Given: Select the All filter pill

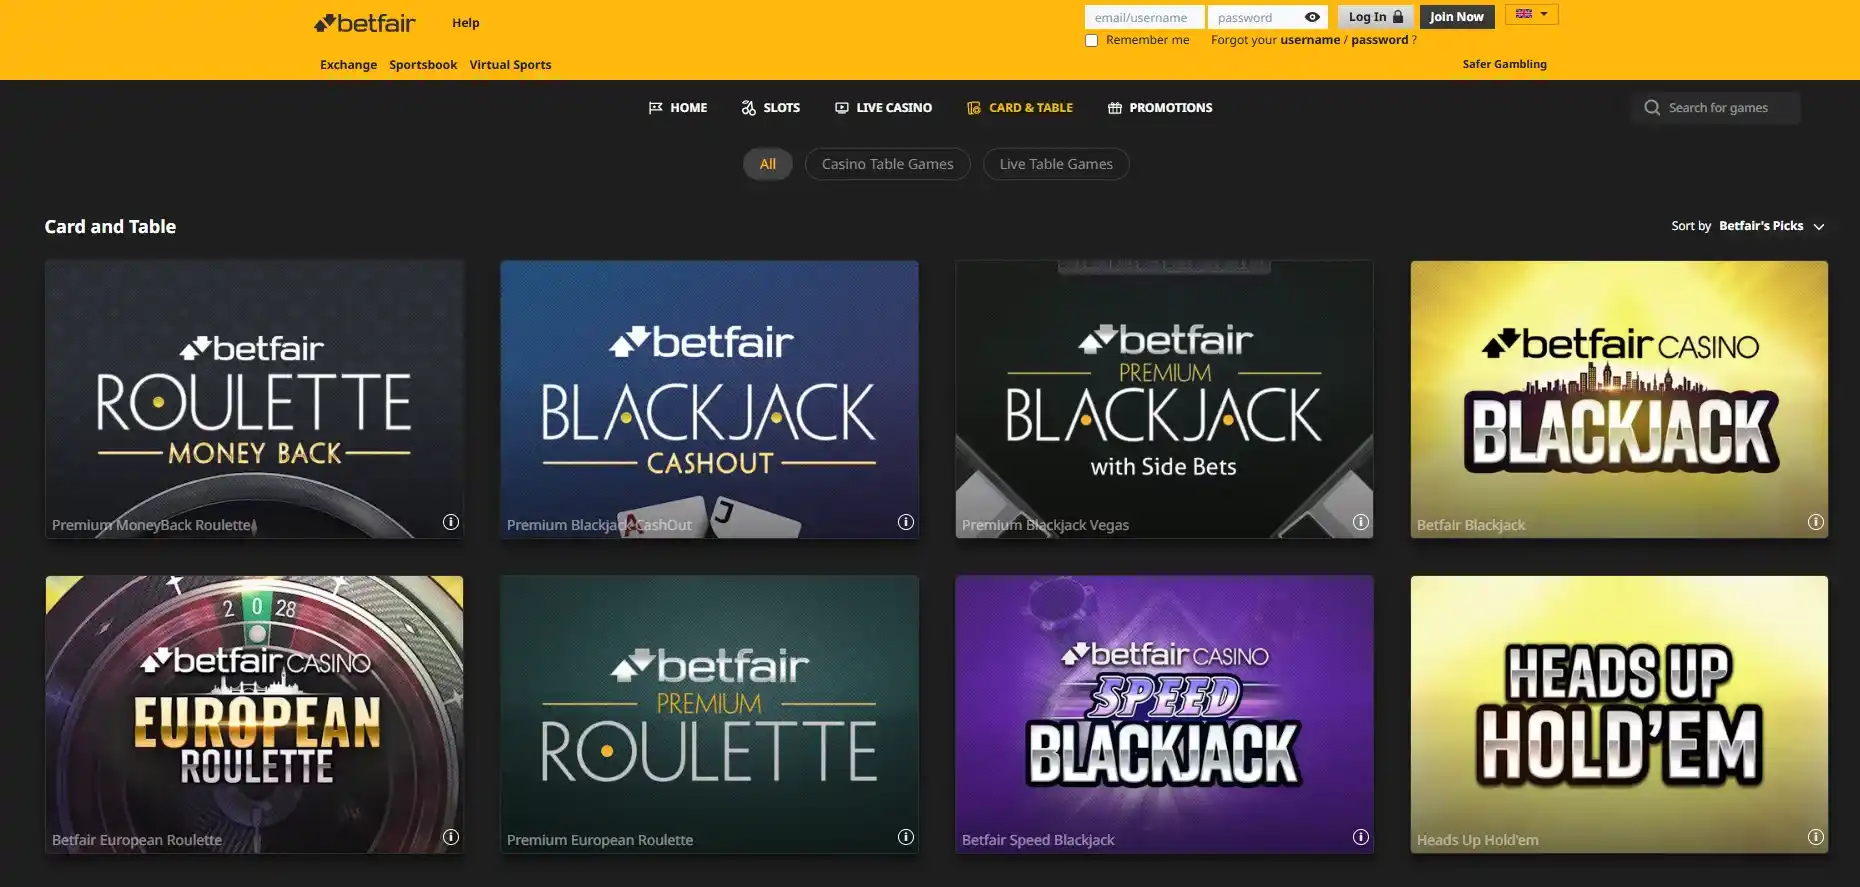Looking at the screenshot, I should pyautogui.click(x=768, y=164).
